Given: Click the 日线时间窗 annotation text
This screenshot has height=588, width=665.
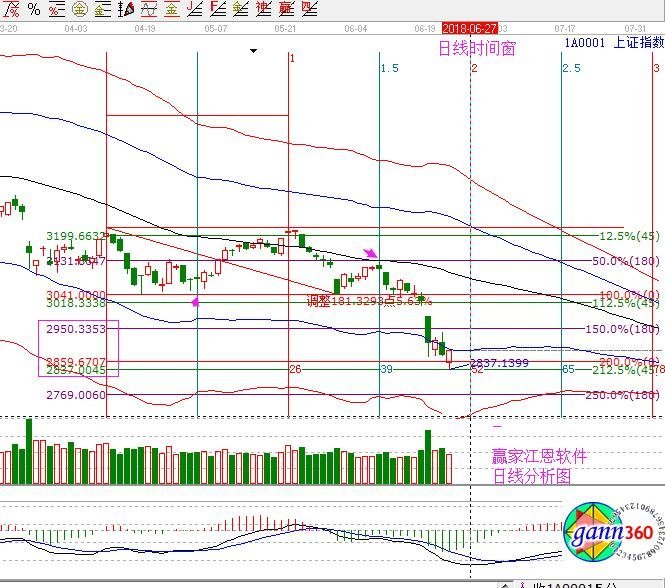Looking at the screenshot, I should coord(477,48).
